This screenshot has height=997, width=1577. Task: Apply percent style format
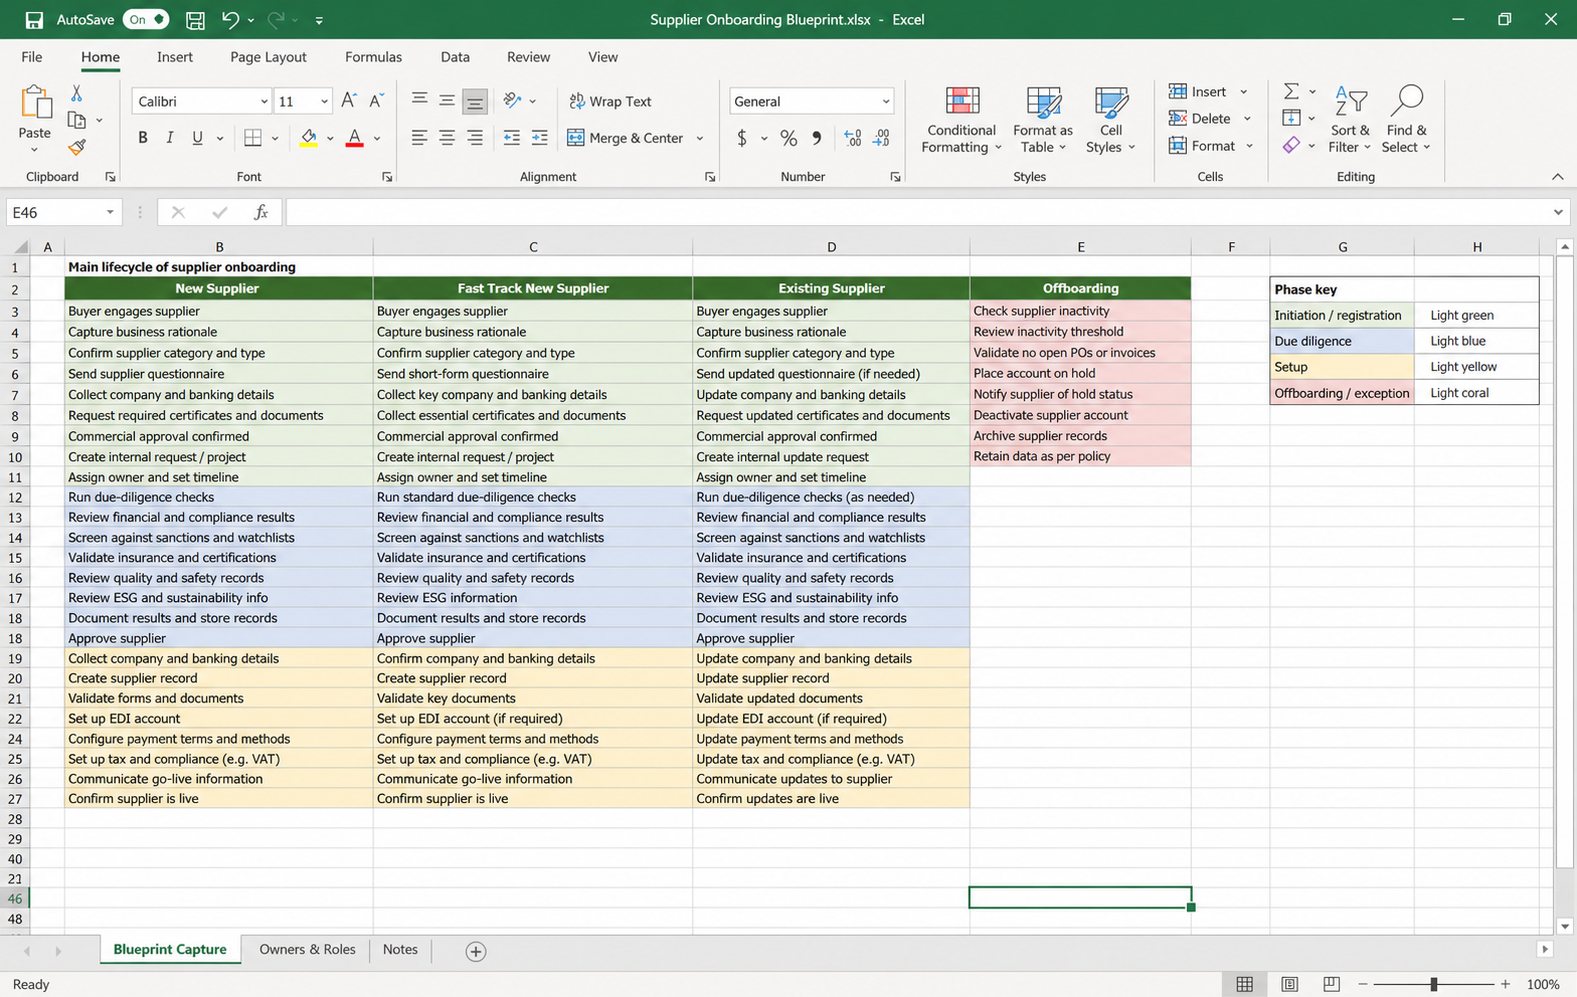(789, 138)
